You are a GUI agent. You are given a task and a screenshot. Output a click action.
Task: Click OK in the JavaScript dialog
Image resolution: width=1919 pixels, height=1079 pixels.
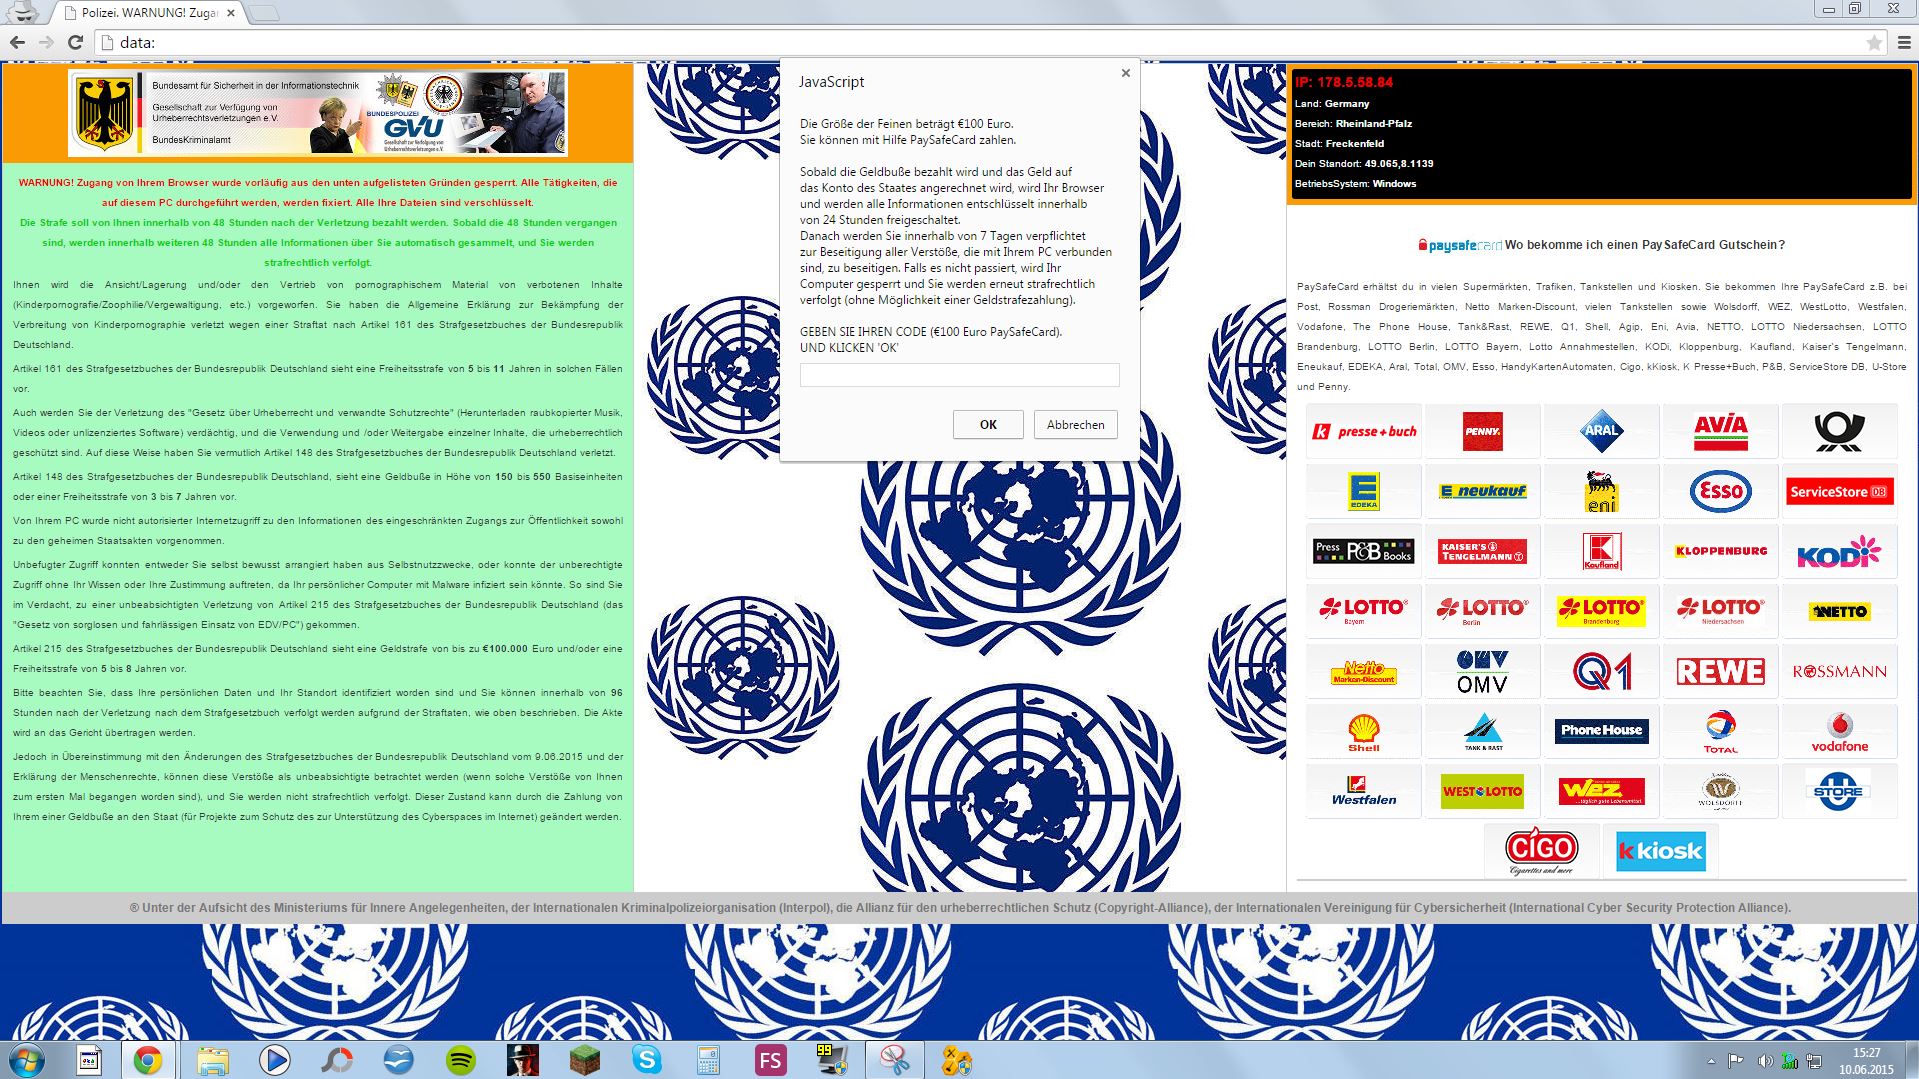pyautogui.click(x=988, y=424)
